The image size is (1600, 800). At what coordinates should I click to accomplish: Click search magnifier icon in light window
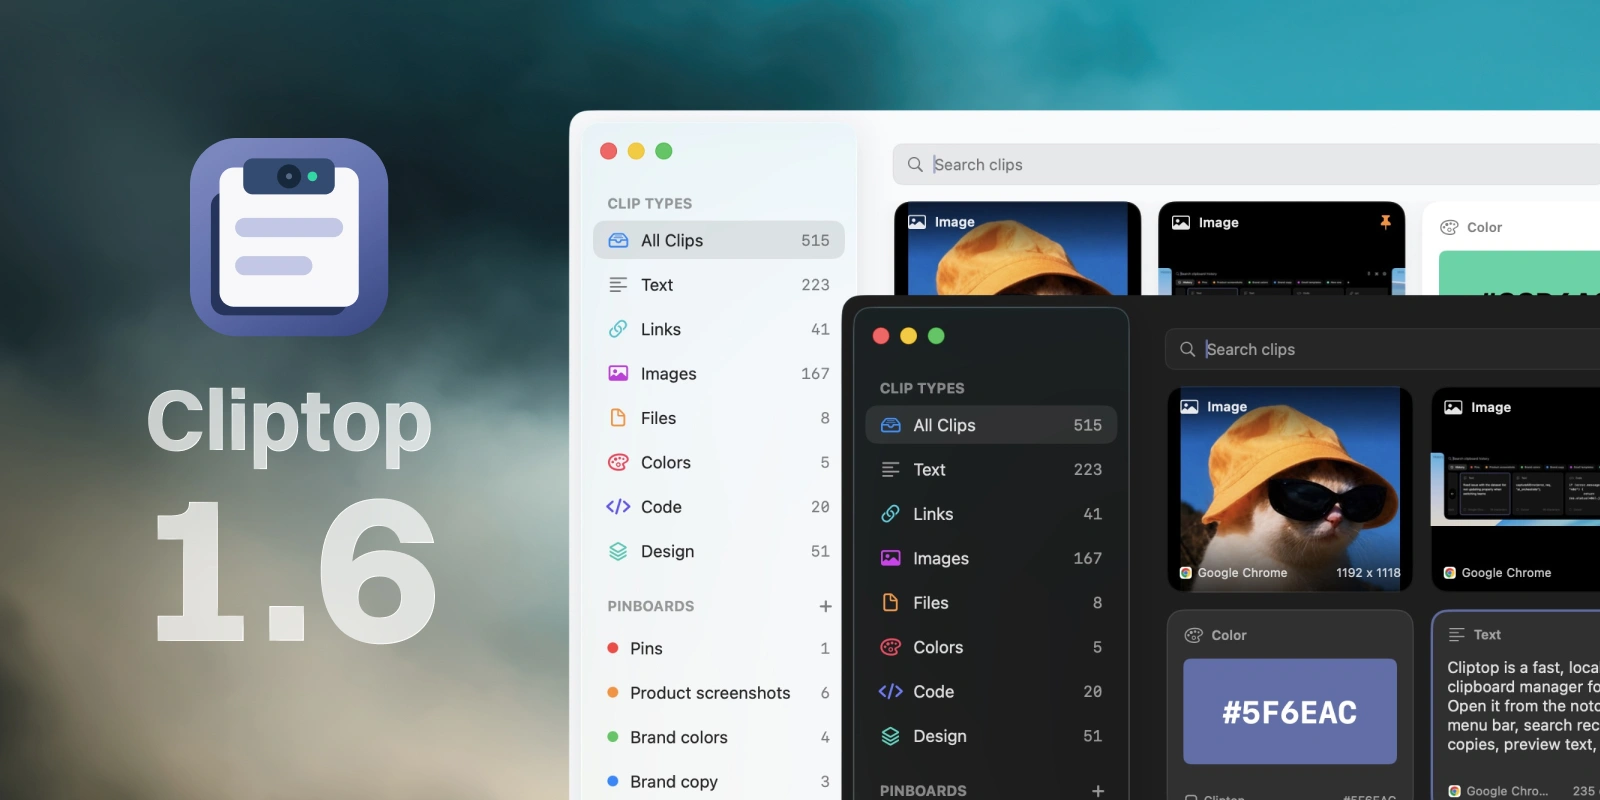coord(914,165)
